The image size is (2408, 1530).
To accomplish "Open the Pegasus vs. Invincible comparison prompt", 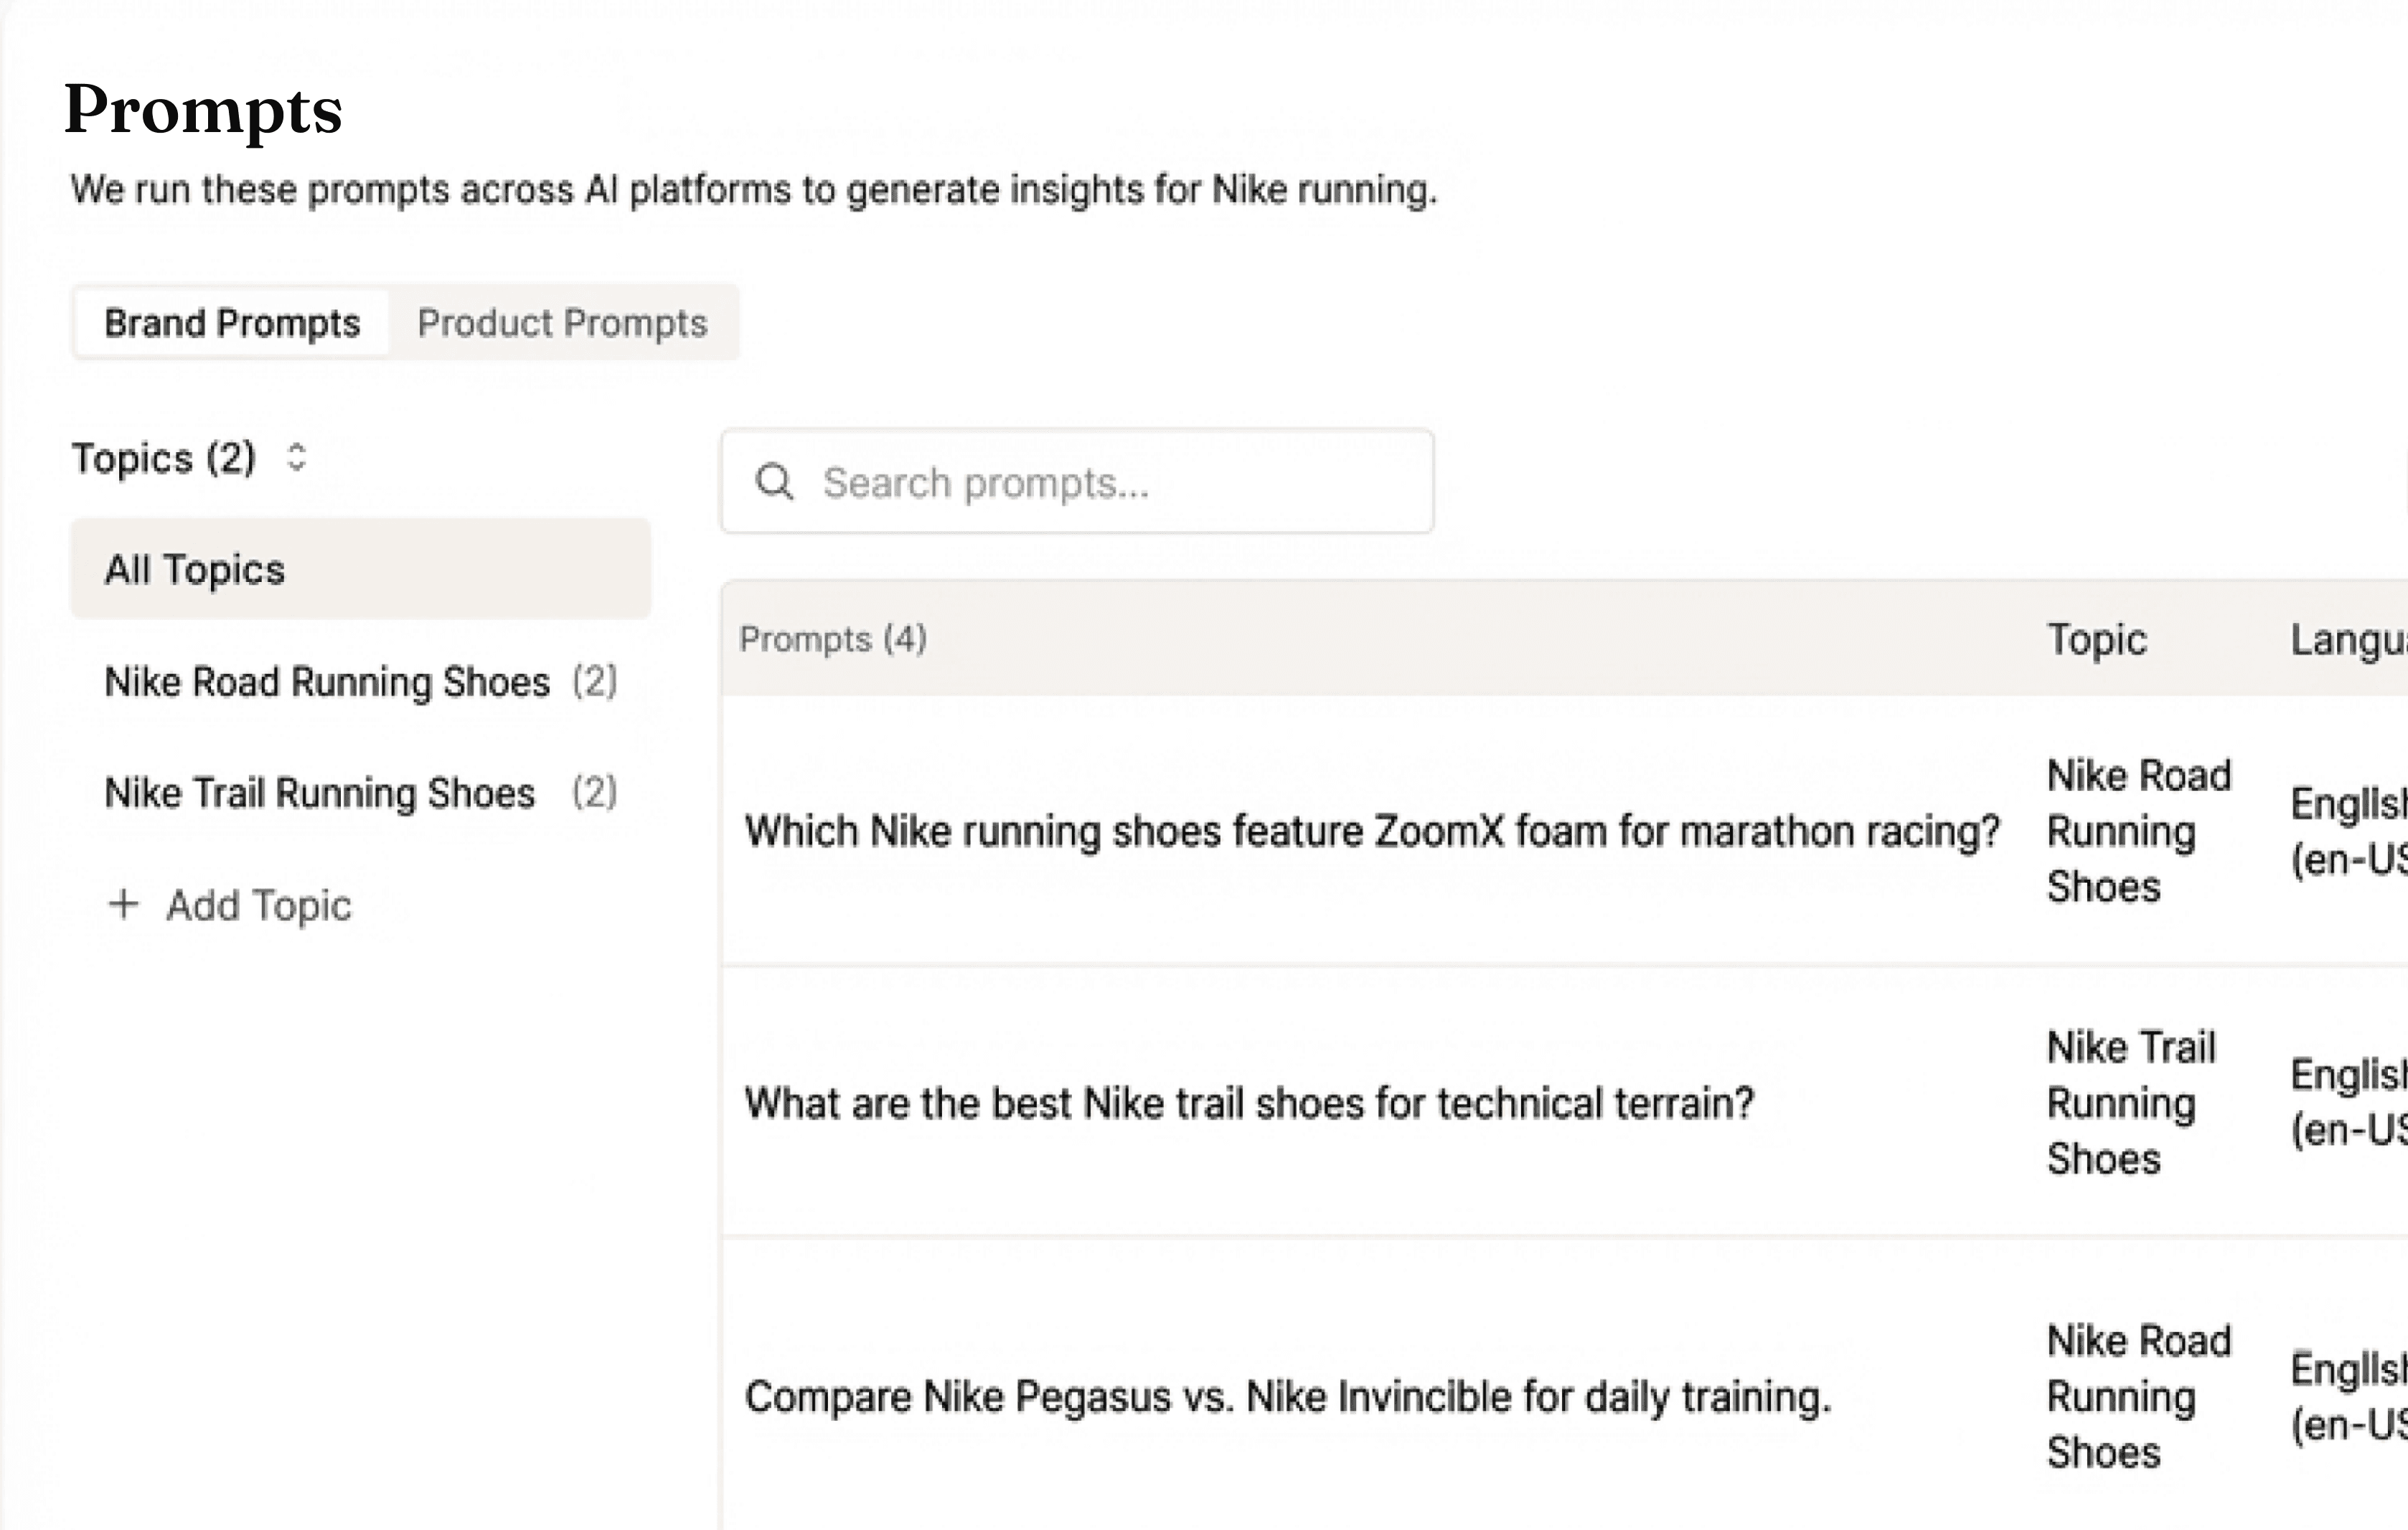I will [1287, 1397].
